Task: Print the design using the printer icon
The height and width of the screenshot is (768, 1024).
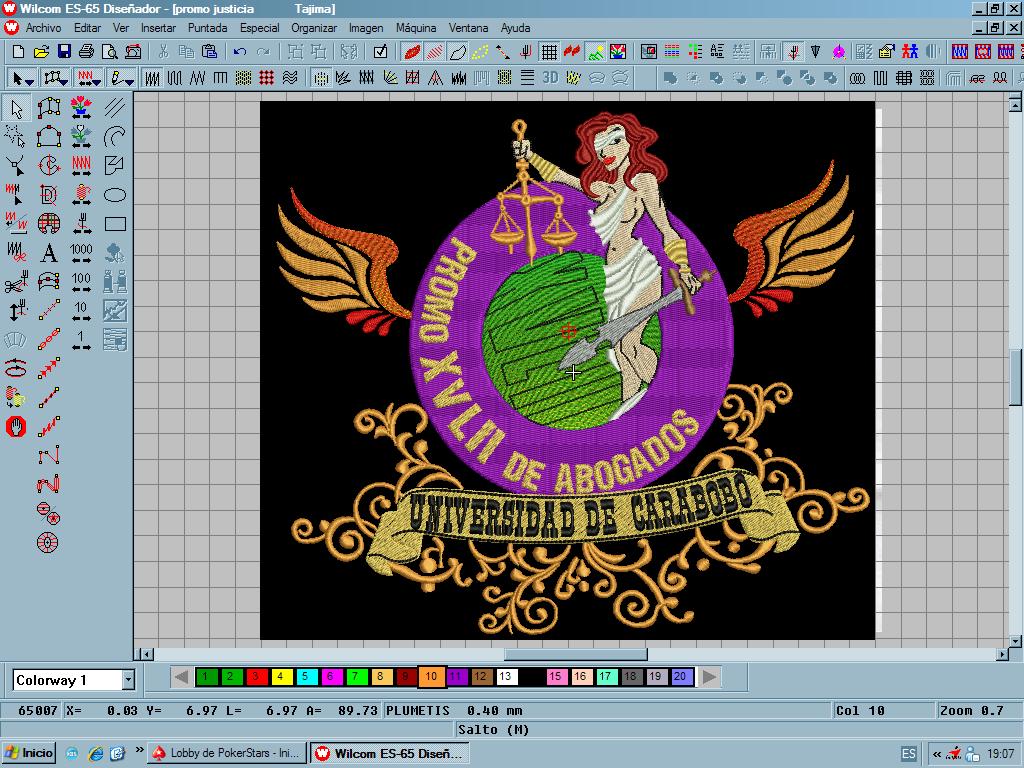Action: click(86, 52)
